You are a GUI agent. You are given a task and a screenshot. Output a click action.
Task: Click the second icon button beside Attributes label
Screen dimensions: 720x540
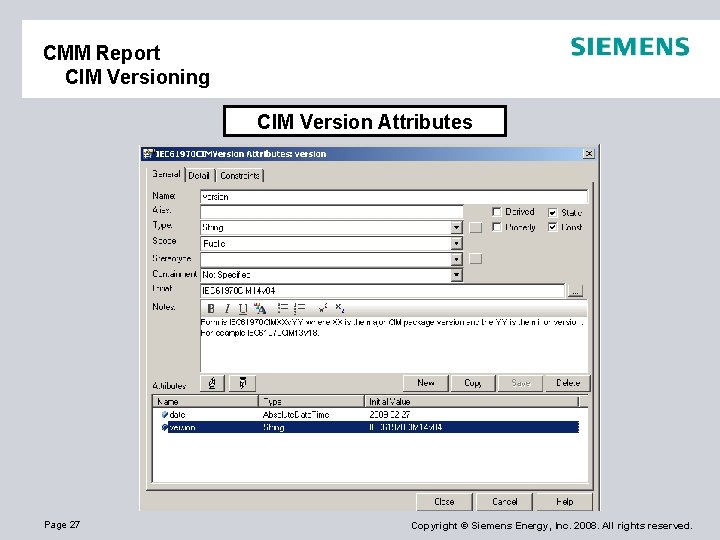242,383
